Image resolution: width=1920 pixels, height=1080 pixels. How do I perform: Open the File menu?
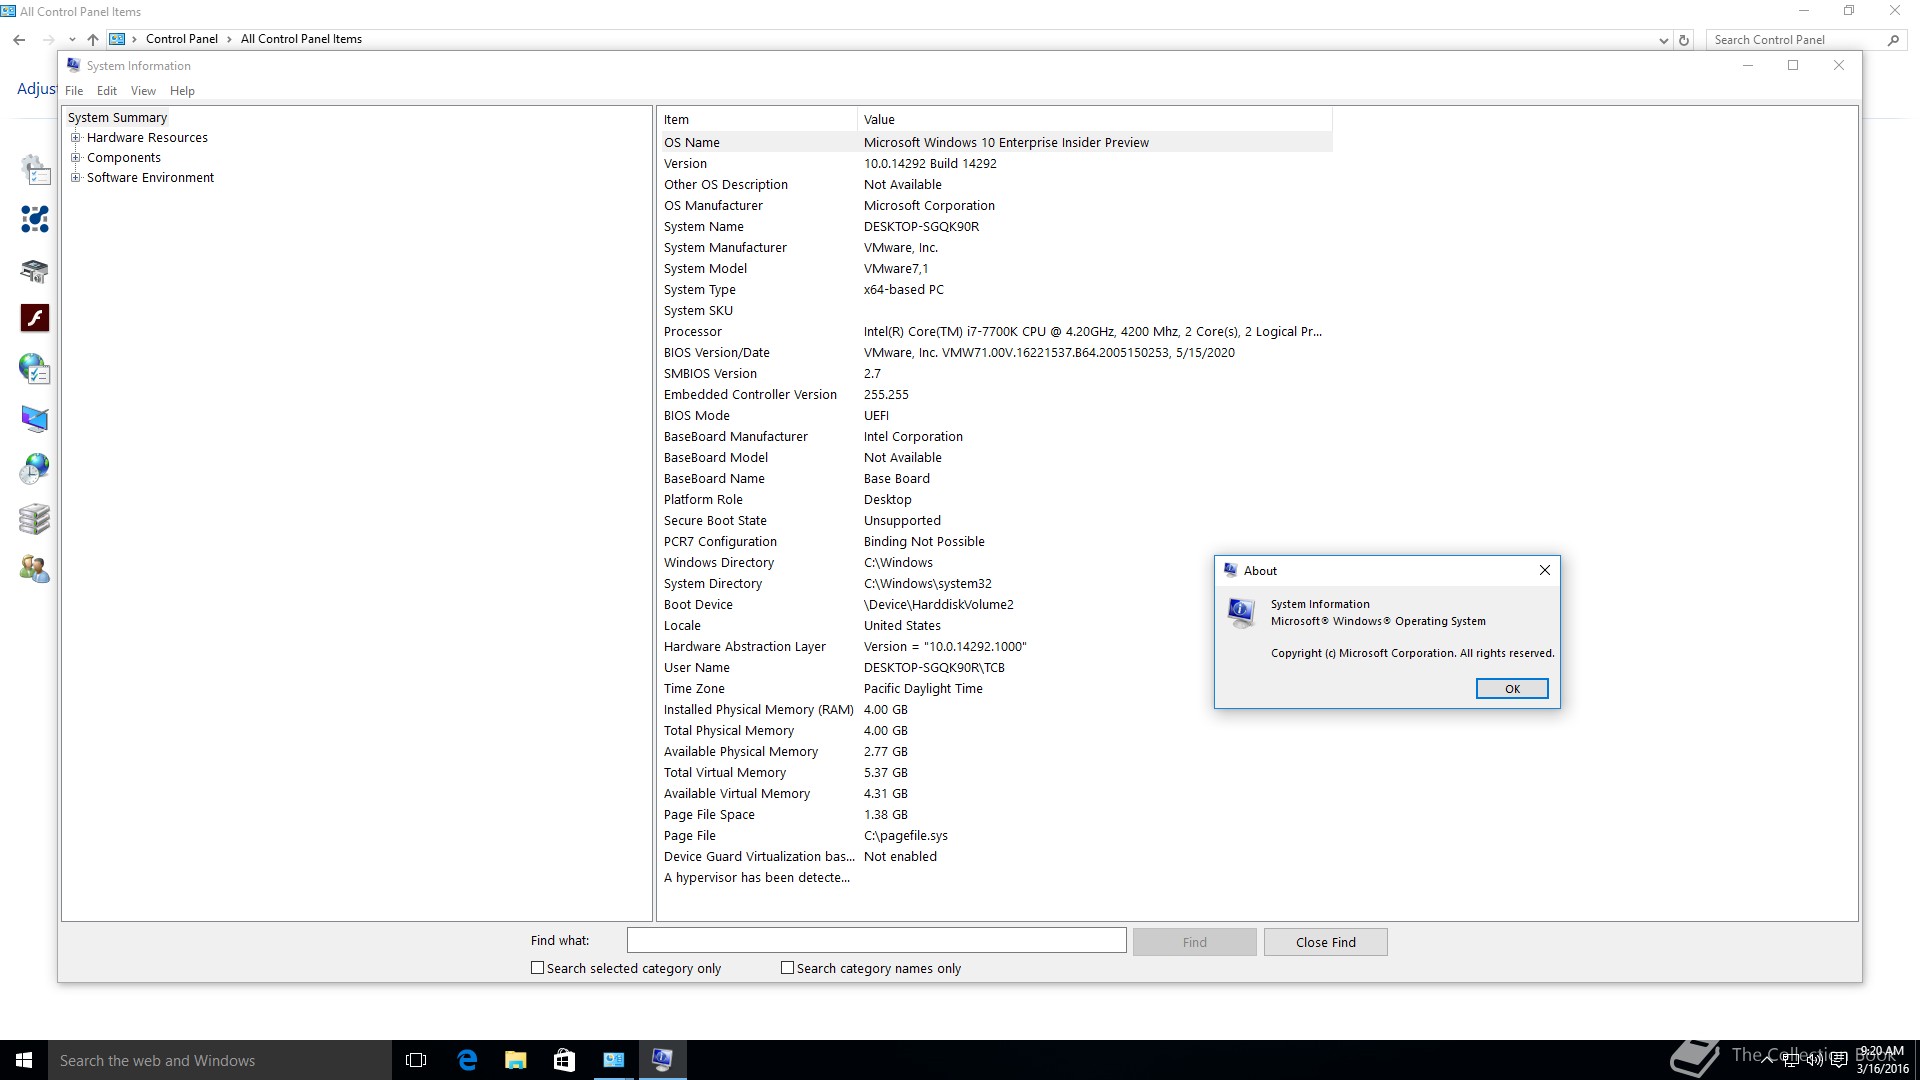coord(74,91)
